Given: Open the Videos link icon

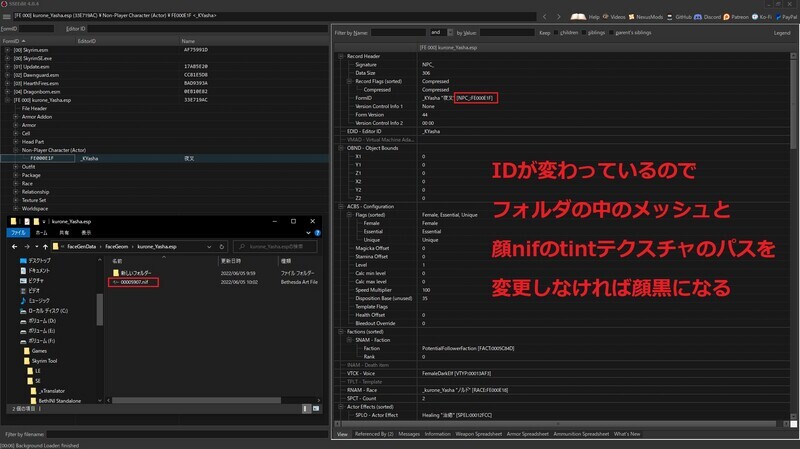Looking at the screenshot, I should [606, 17].
